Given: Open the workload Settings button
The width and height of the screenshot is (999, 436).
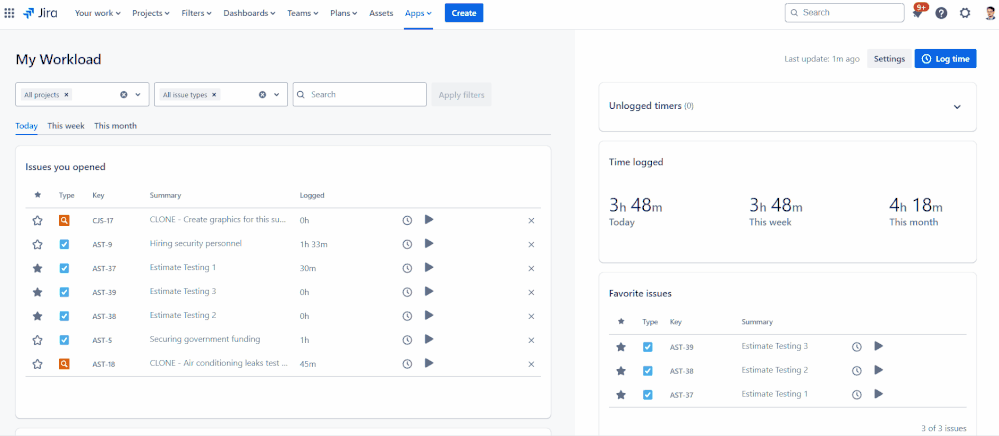Looking at the screenshot, I should [x=889, y=59].
